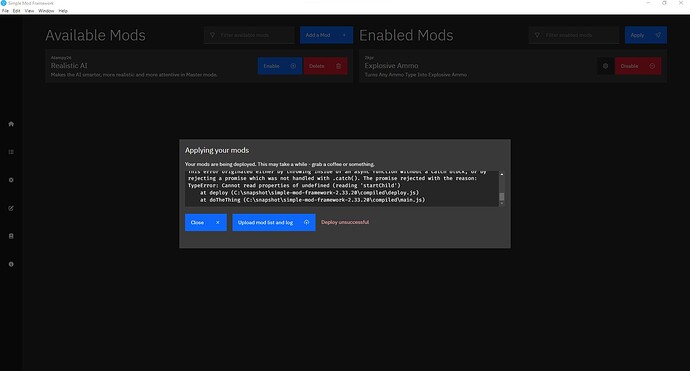The image size is (690, 371).
Task: Click the plus circle icon on Enable
Action: point(293,66)
